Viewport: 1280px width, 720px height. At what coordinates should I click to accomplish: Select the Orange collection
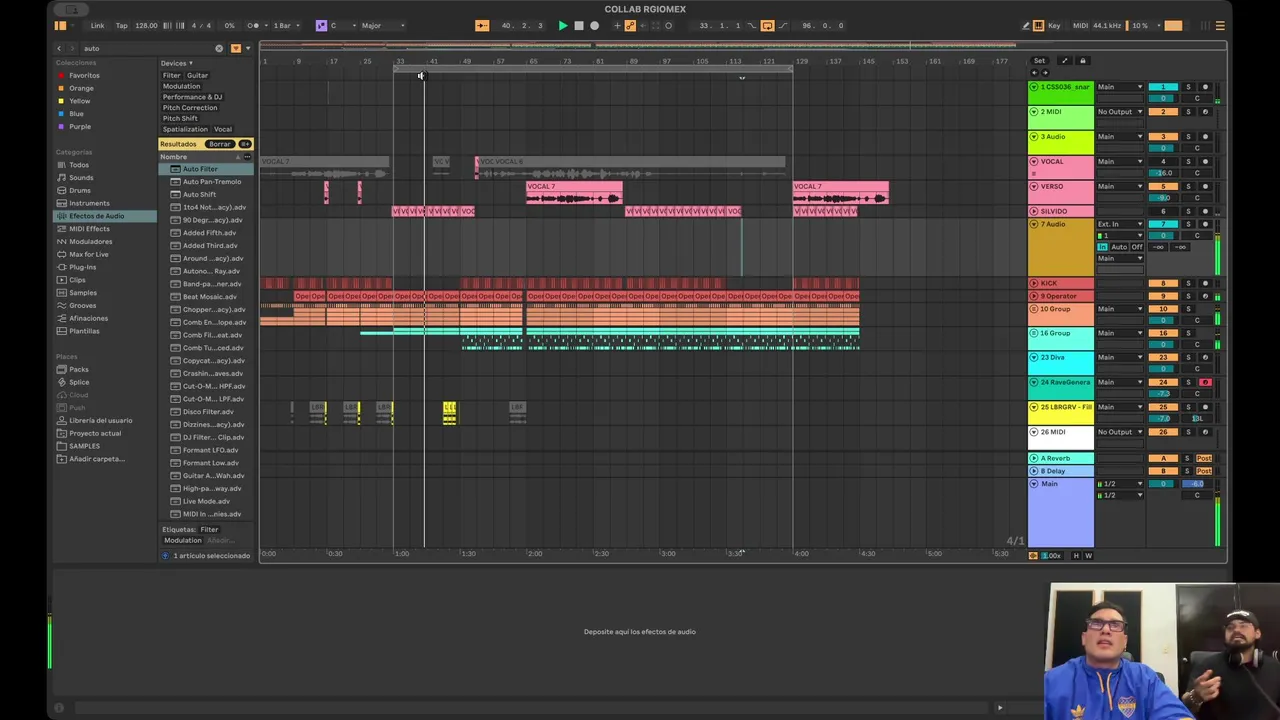[x=81, y=88]
